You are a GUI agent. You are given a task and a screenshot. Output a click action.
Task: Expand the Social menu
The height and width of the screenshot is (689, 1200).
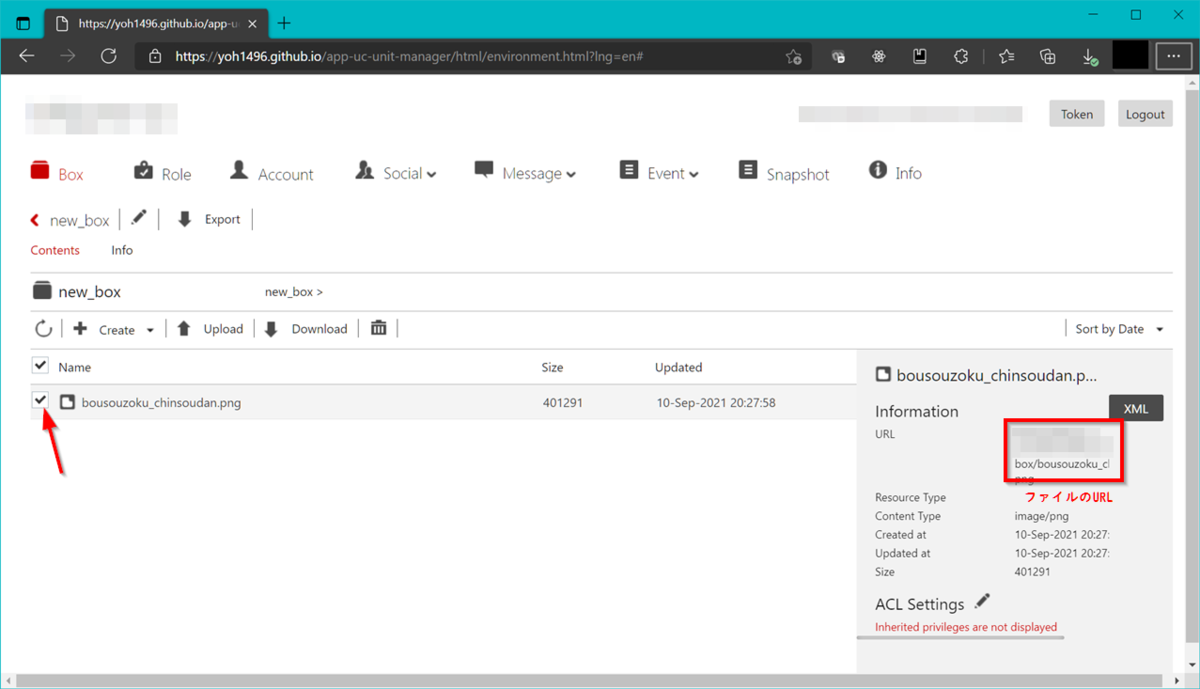click(432, 175)
